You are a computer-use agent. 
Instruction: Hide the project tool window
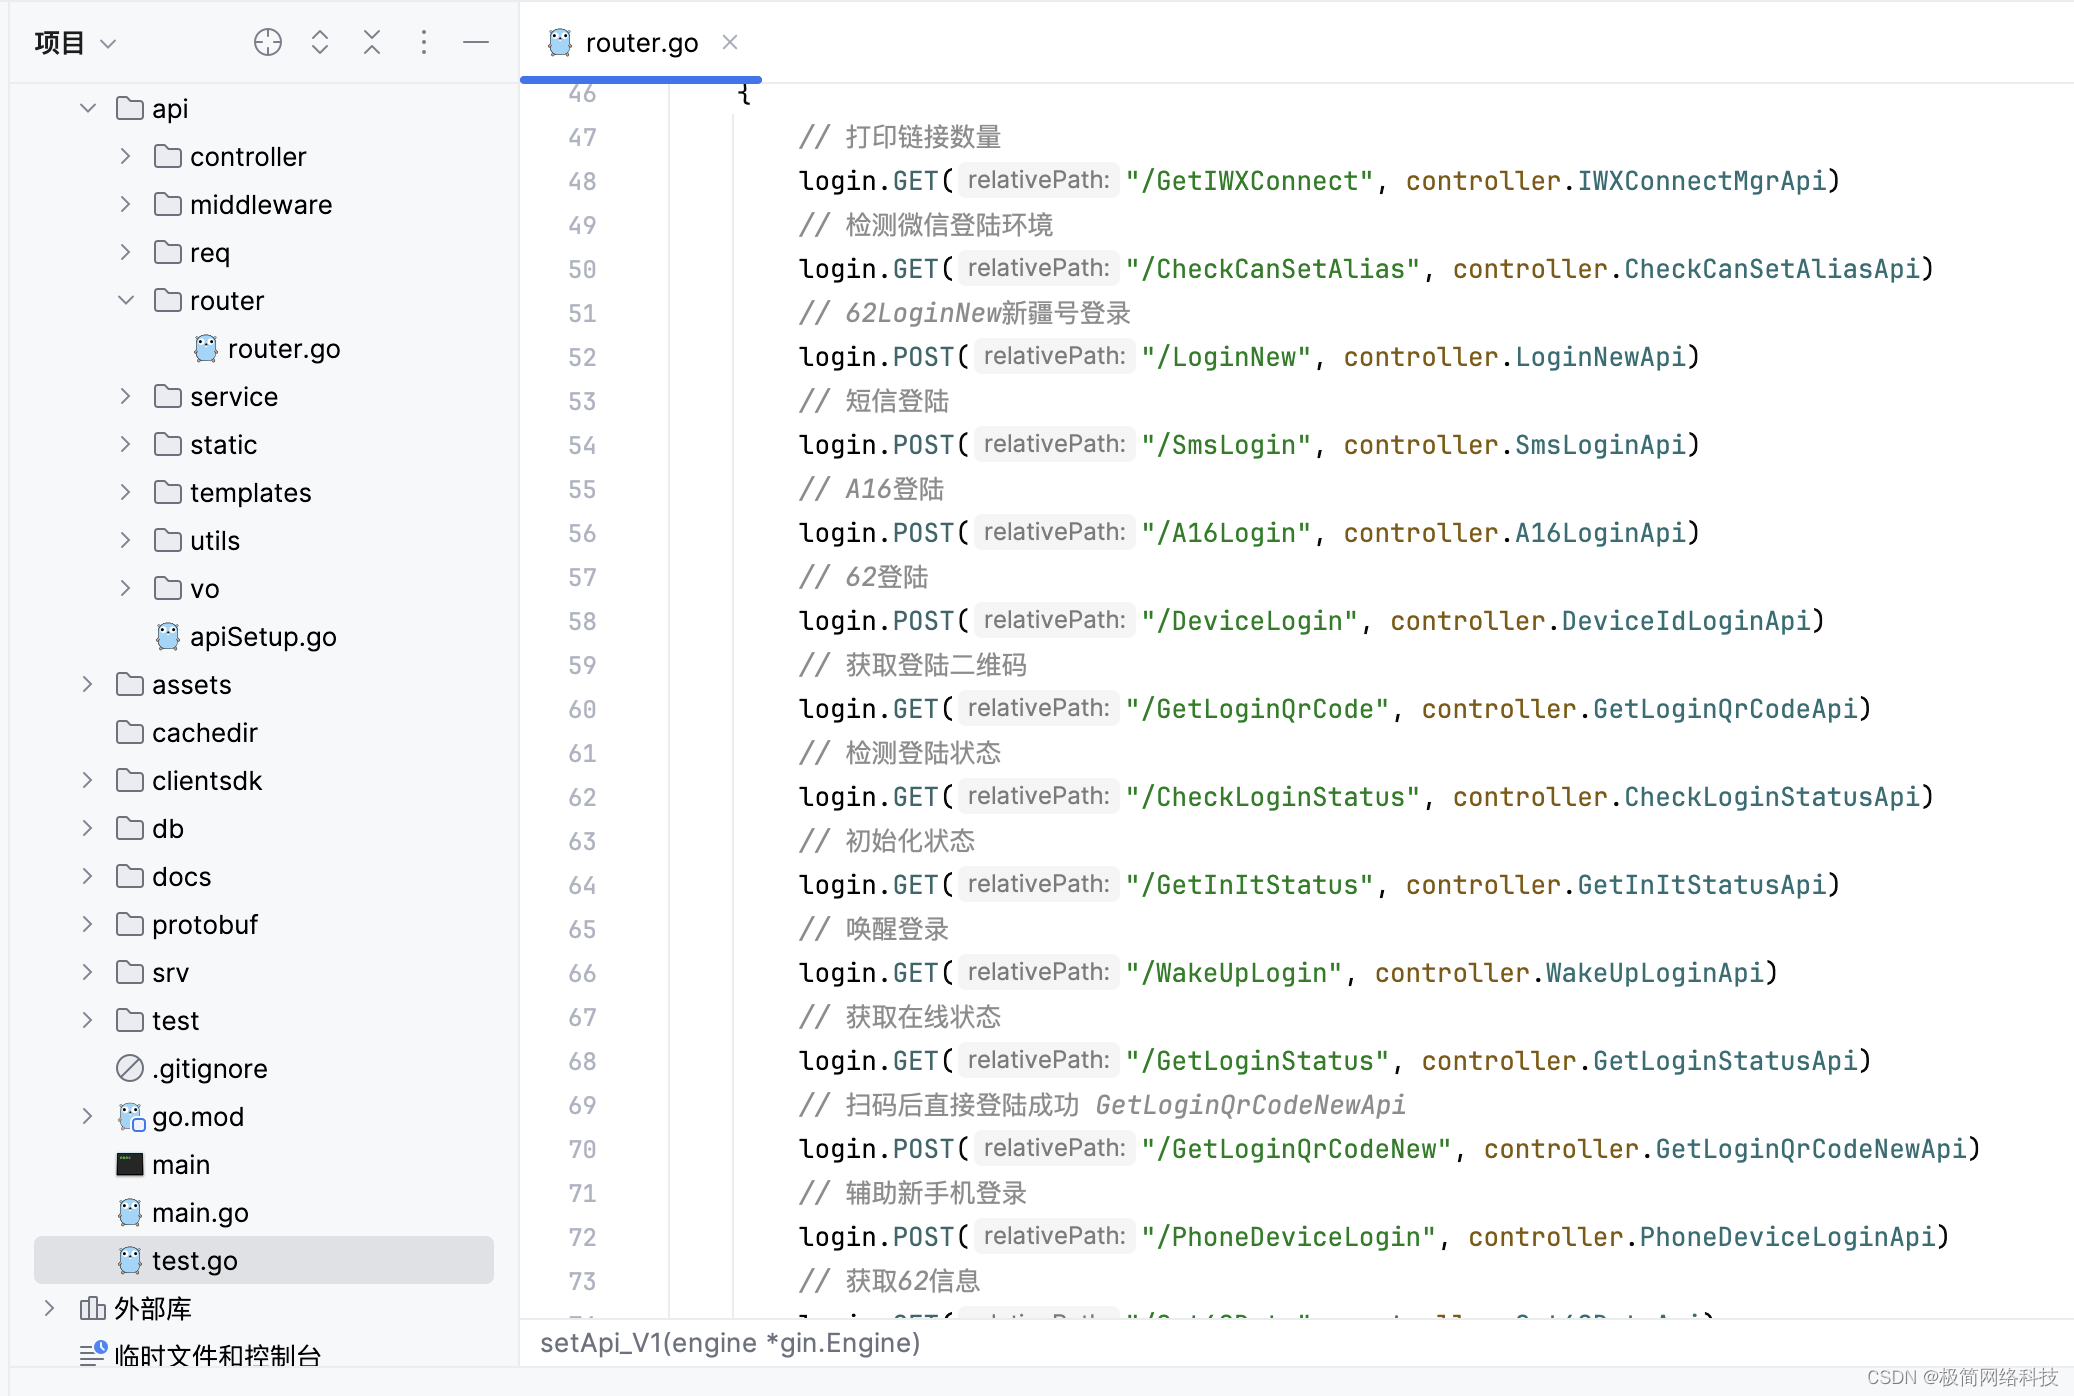coord(476,42)
